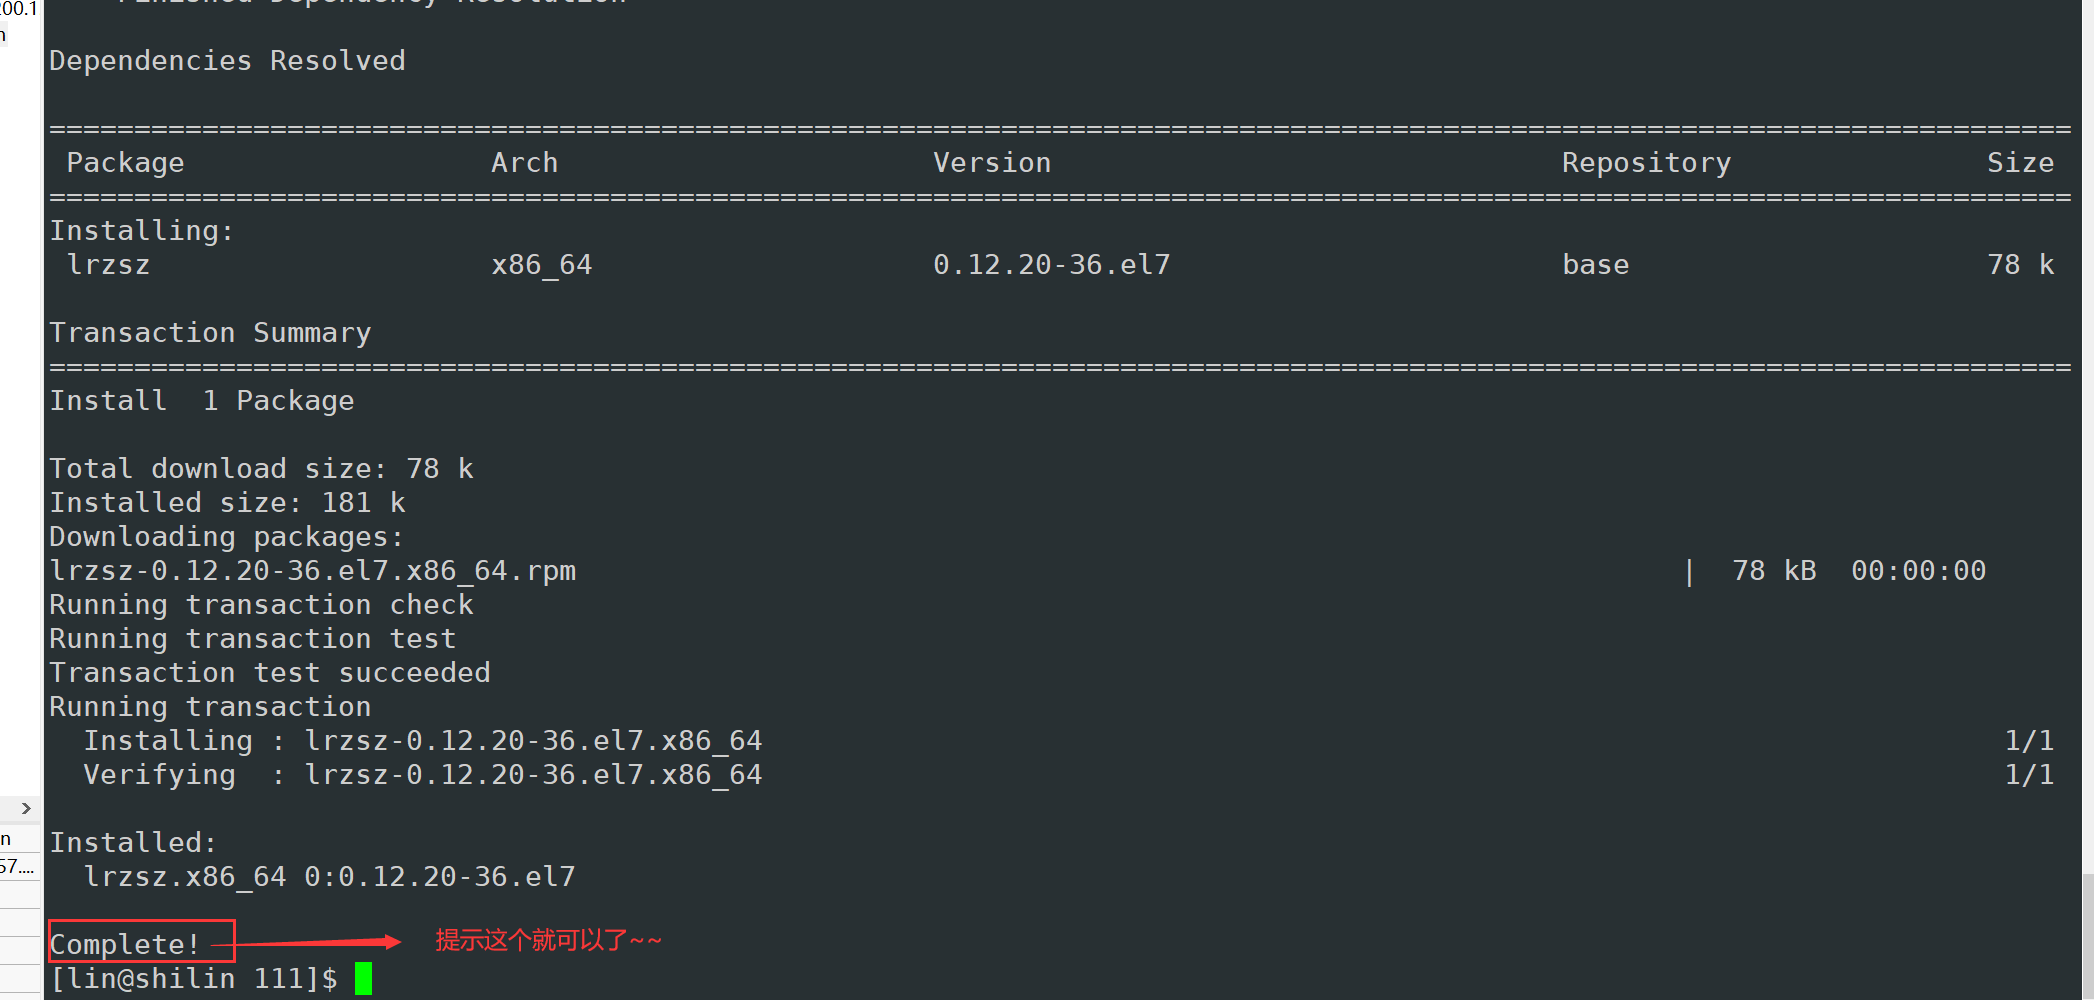Select the sidebar row ending in 57....
2094x1000 pixels.
[x=17, y=867]
